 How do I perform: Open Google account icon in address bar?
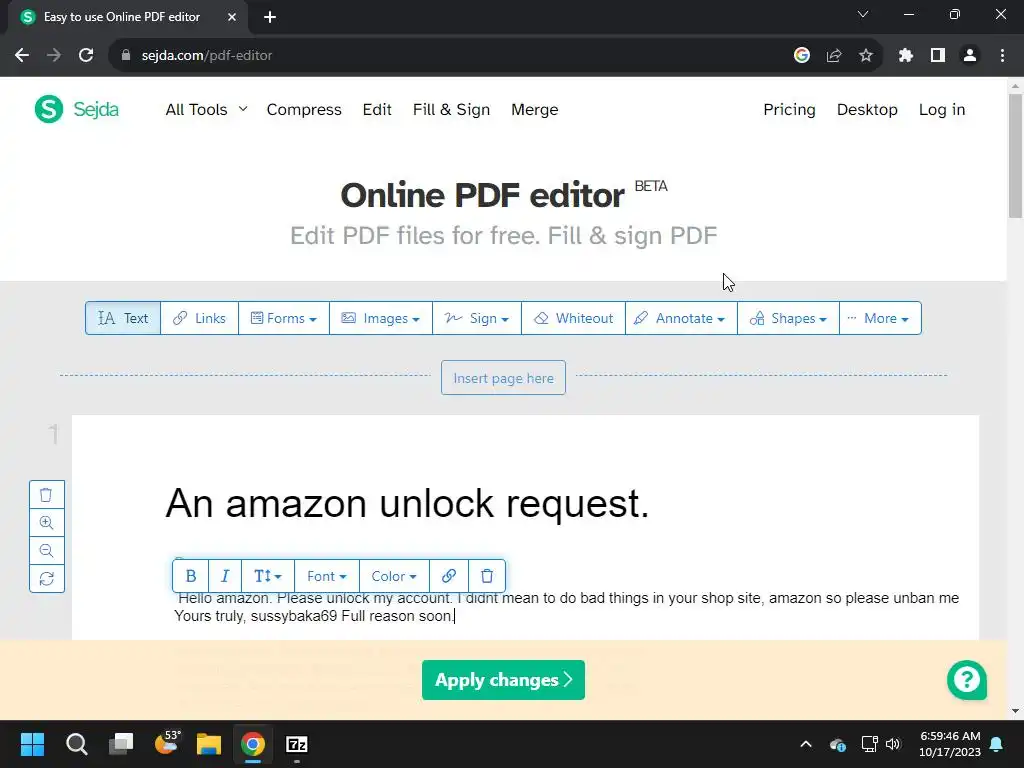801,56
